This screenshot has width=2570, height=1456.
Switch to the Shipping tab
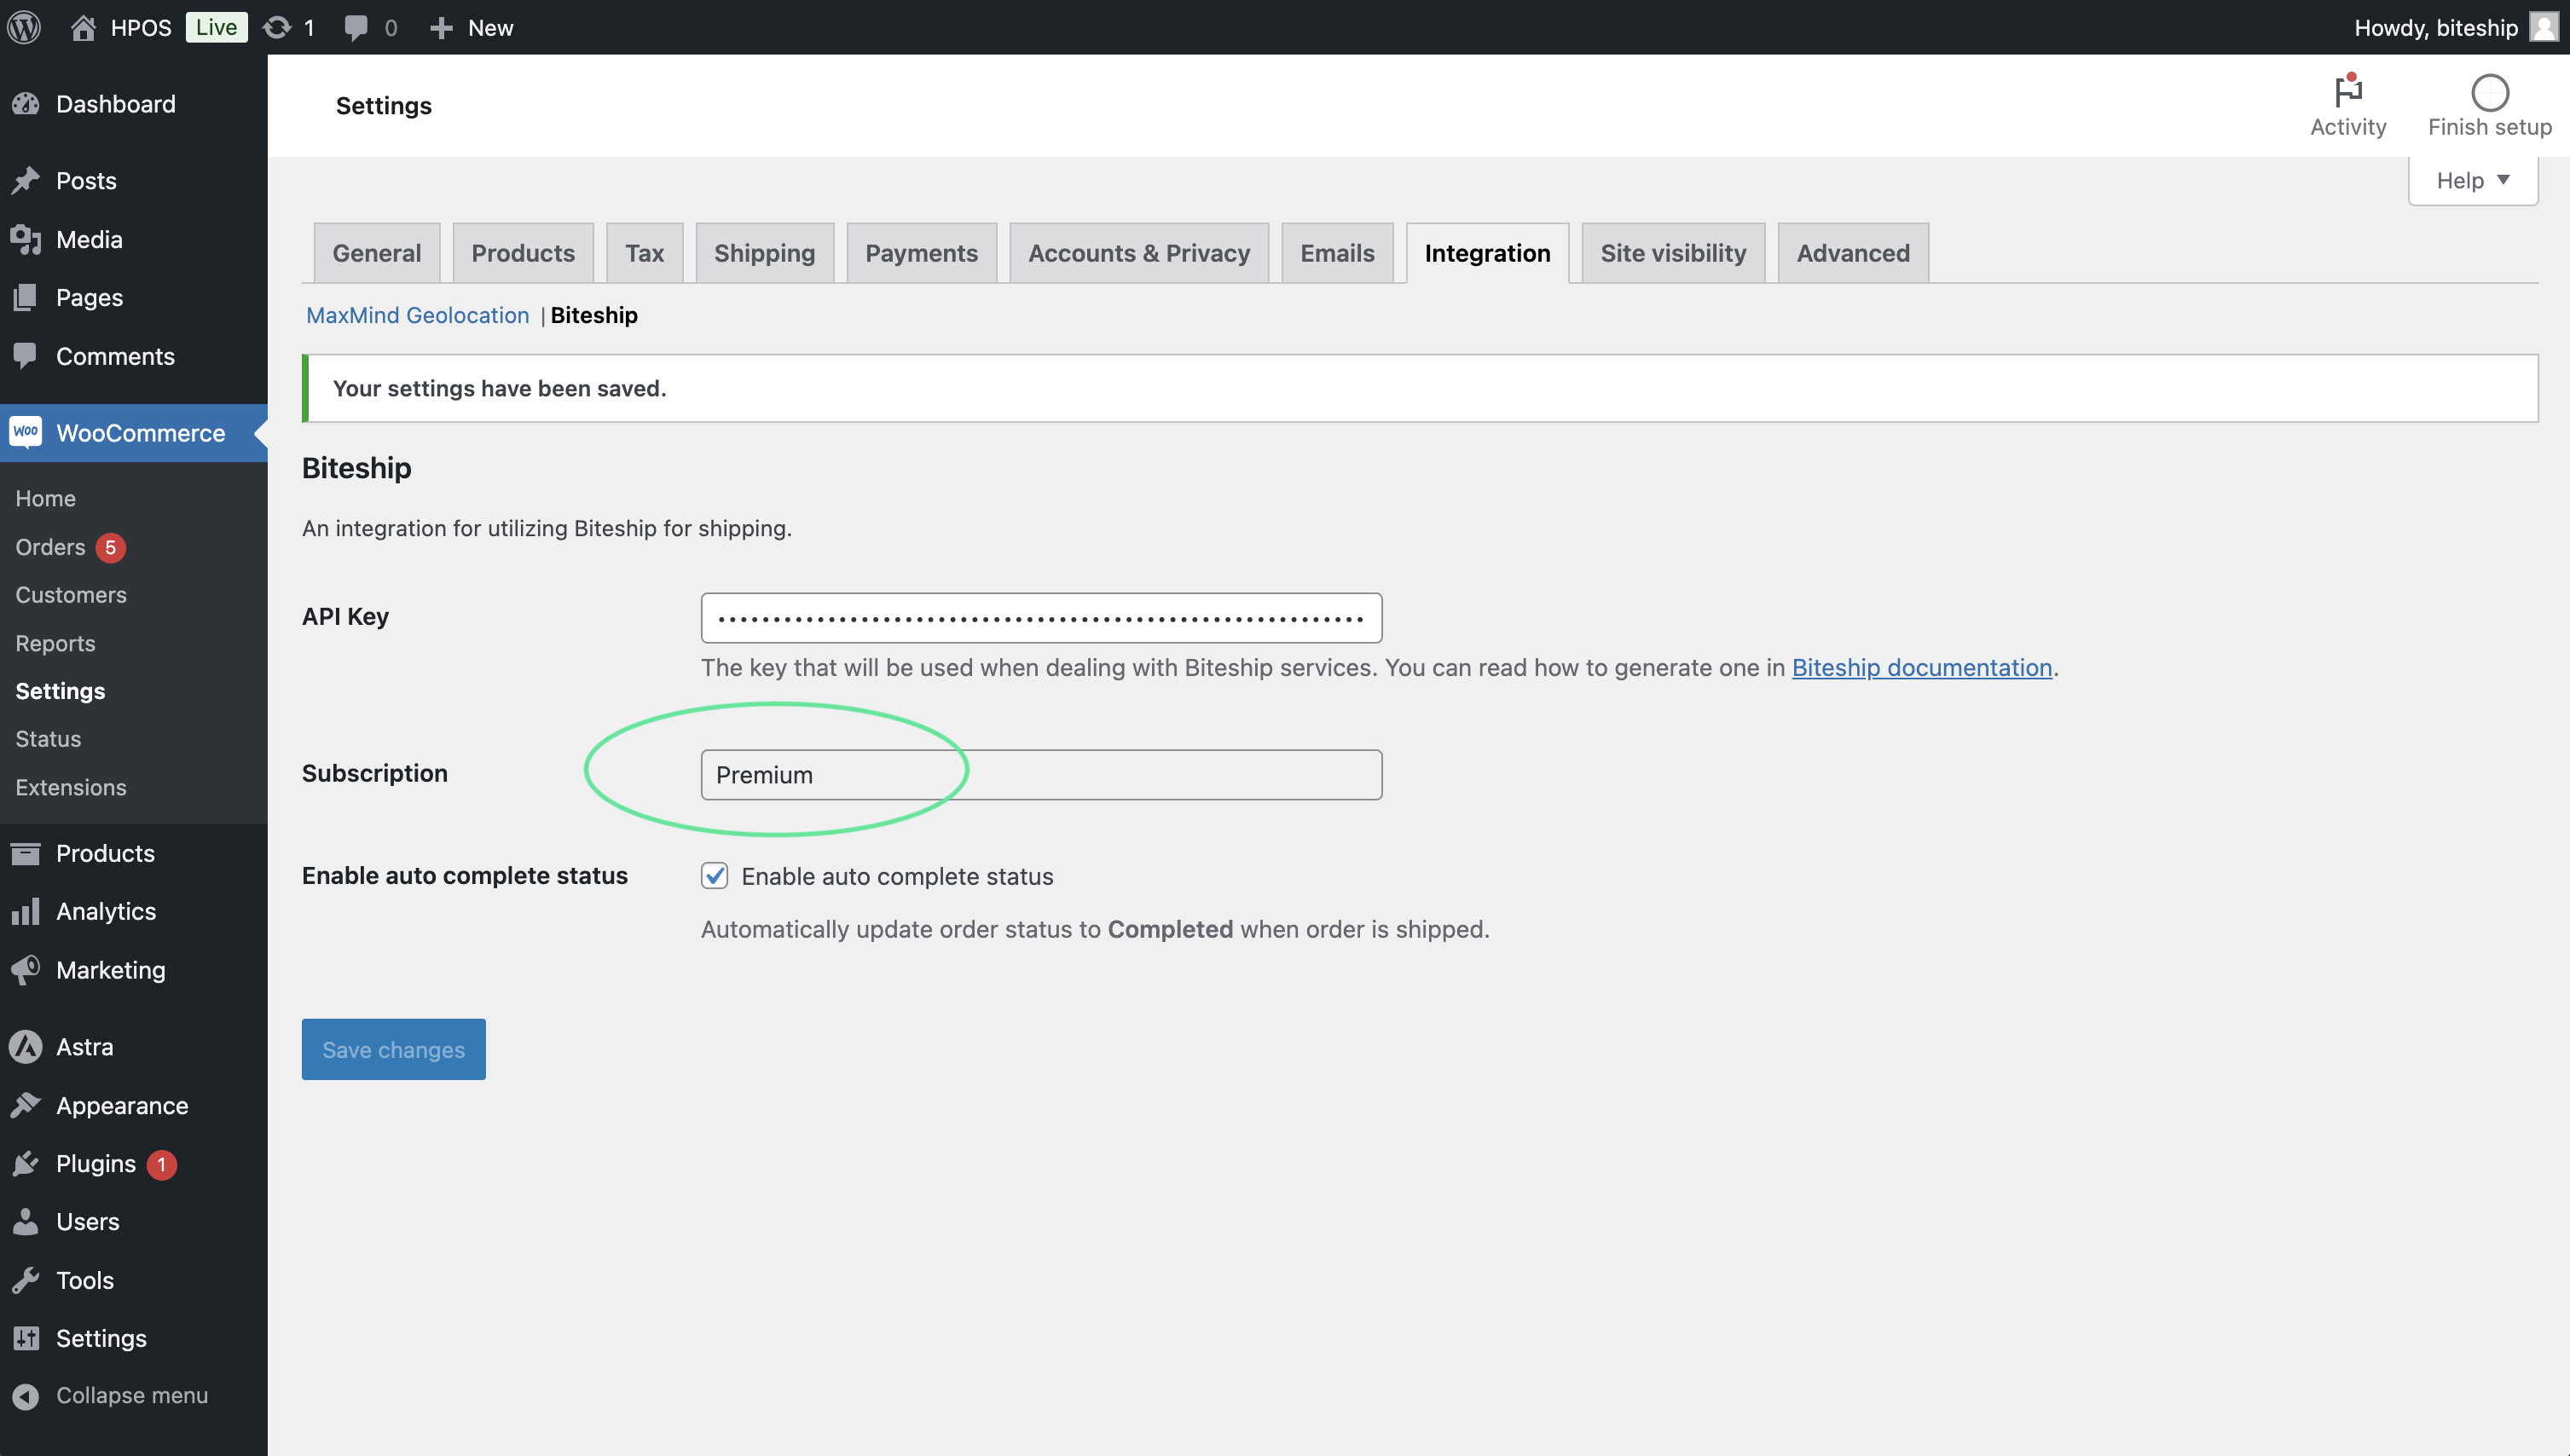(764, 253)
